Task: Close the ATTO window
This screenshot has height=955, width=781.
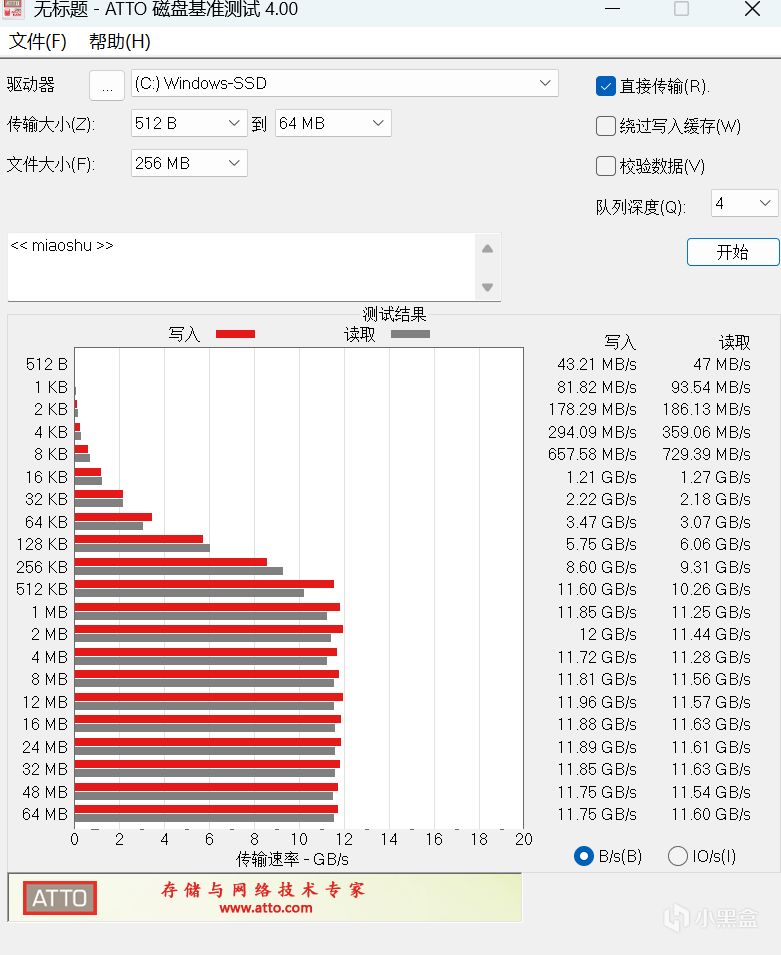Action: point(752,9)
